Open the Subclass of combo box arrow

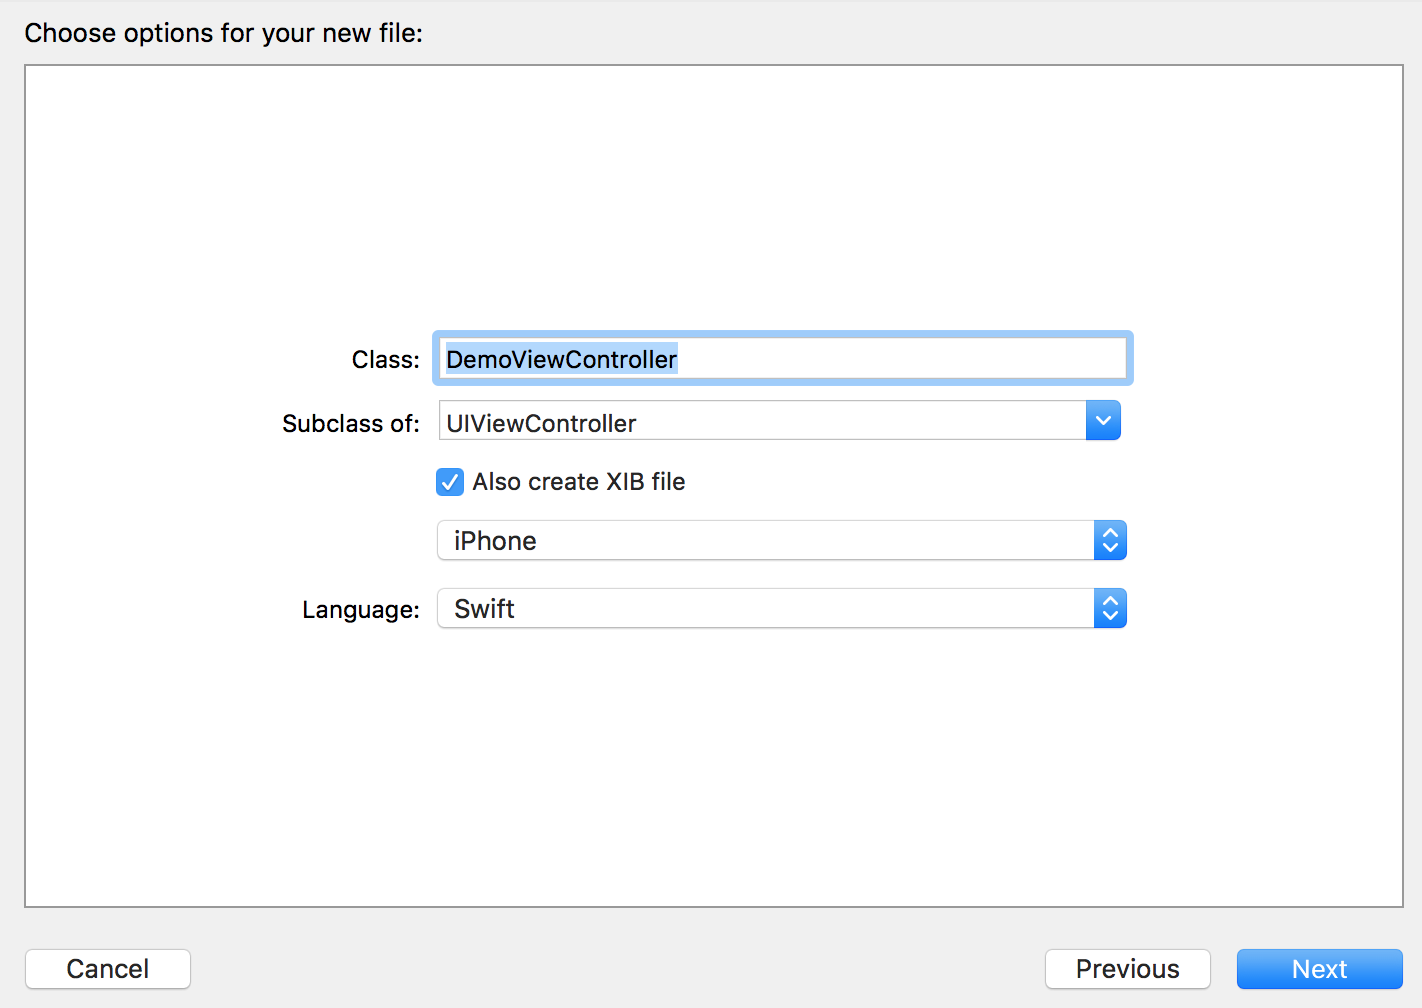pos(1103,421)
